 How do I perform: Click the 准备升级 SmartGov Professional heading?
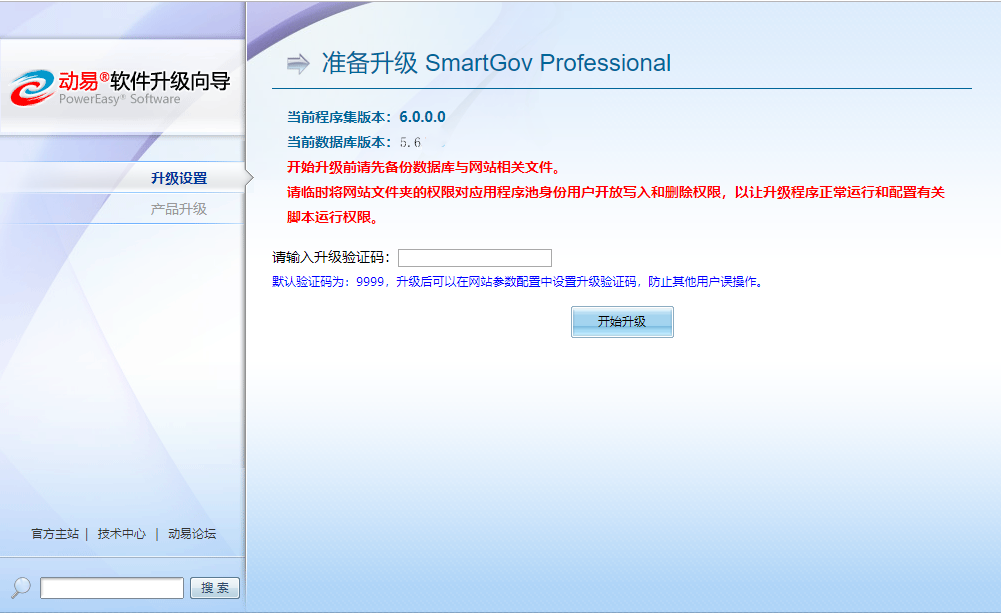[x=496, y=63]
